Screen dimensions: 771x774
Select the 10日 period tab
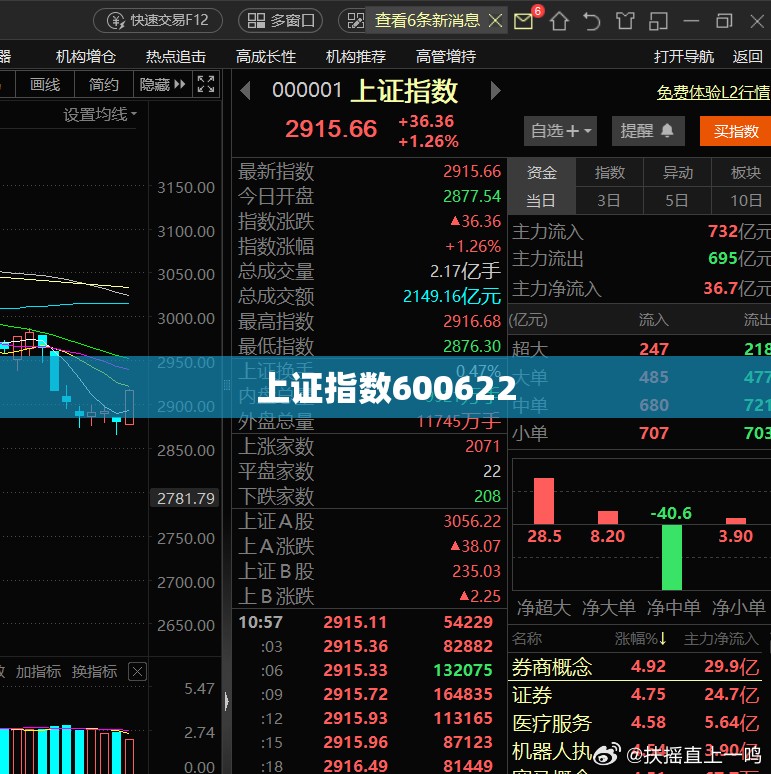click(x=741, y=200)
